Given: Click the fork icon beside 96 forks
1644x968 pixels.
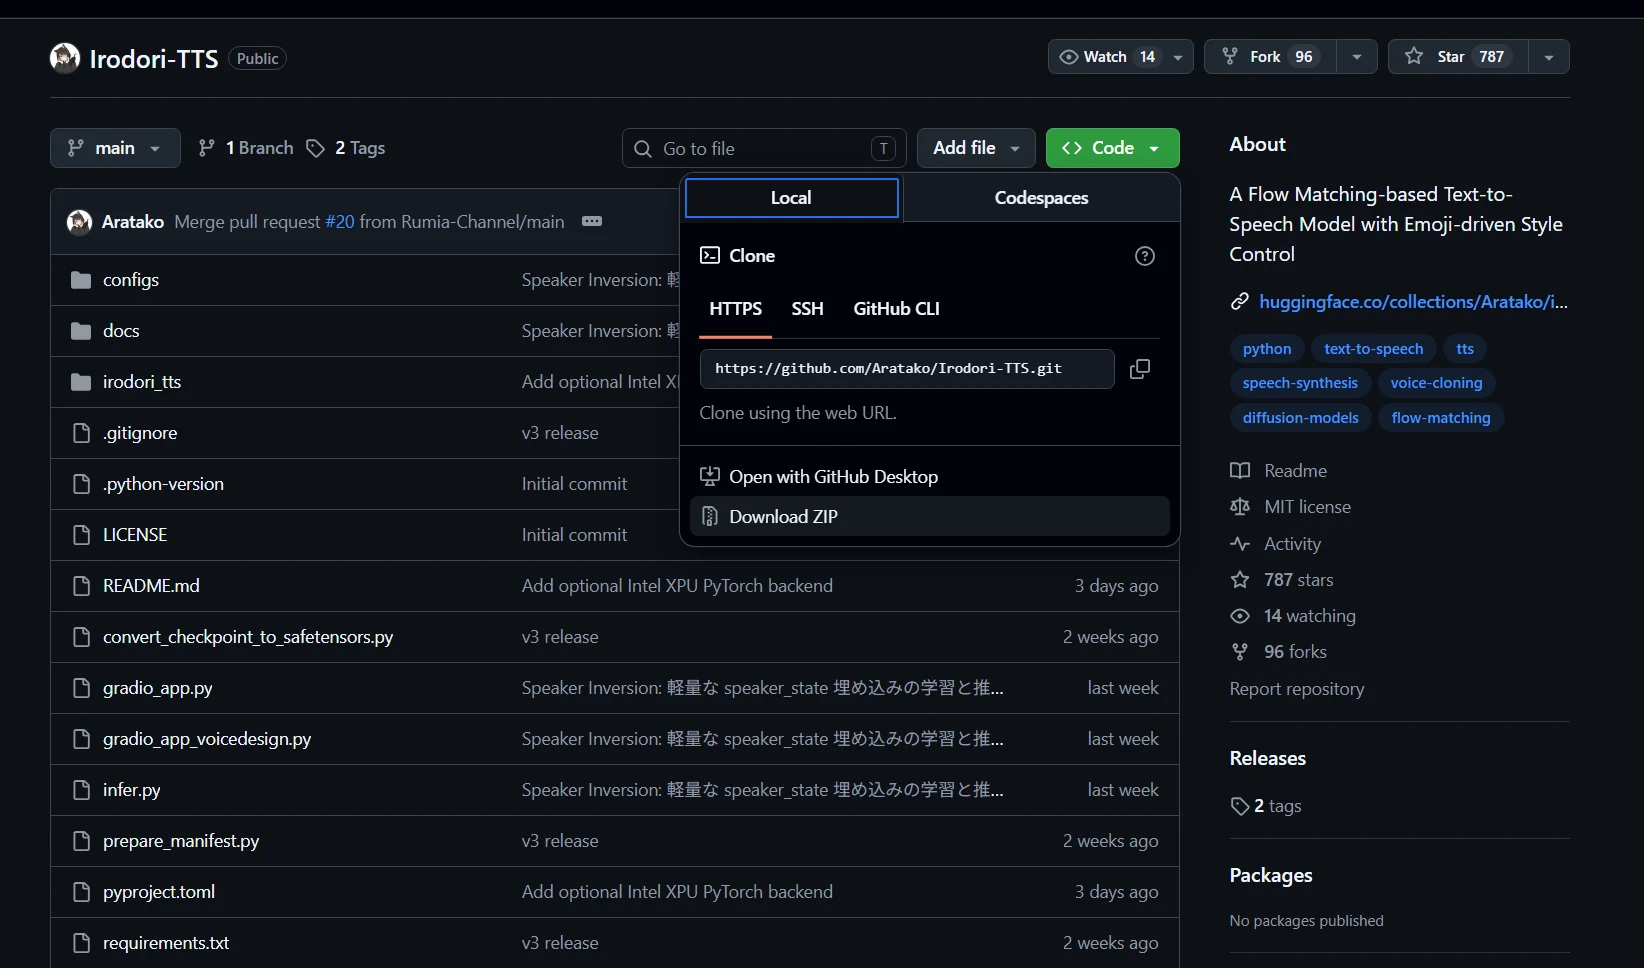Looking at the screenshot, I should tap(1240, 652).
